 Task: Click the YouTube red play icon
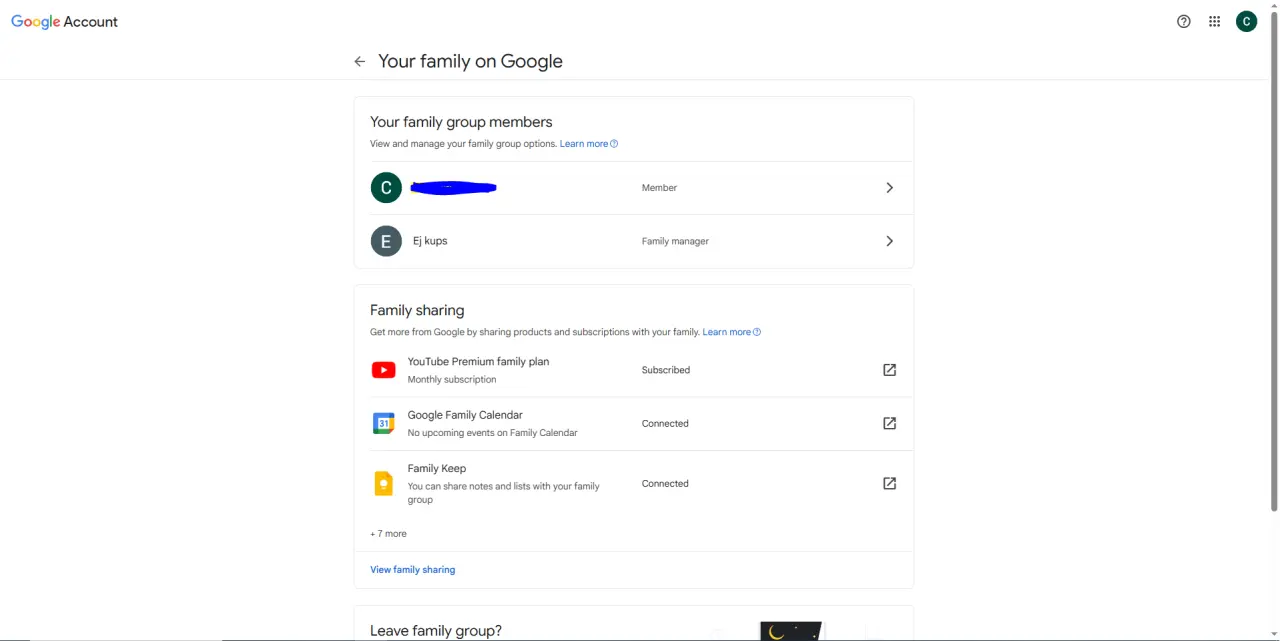383,370
